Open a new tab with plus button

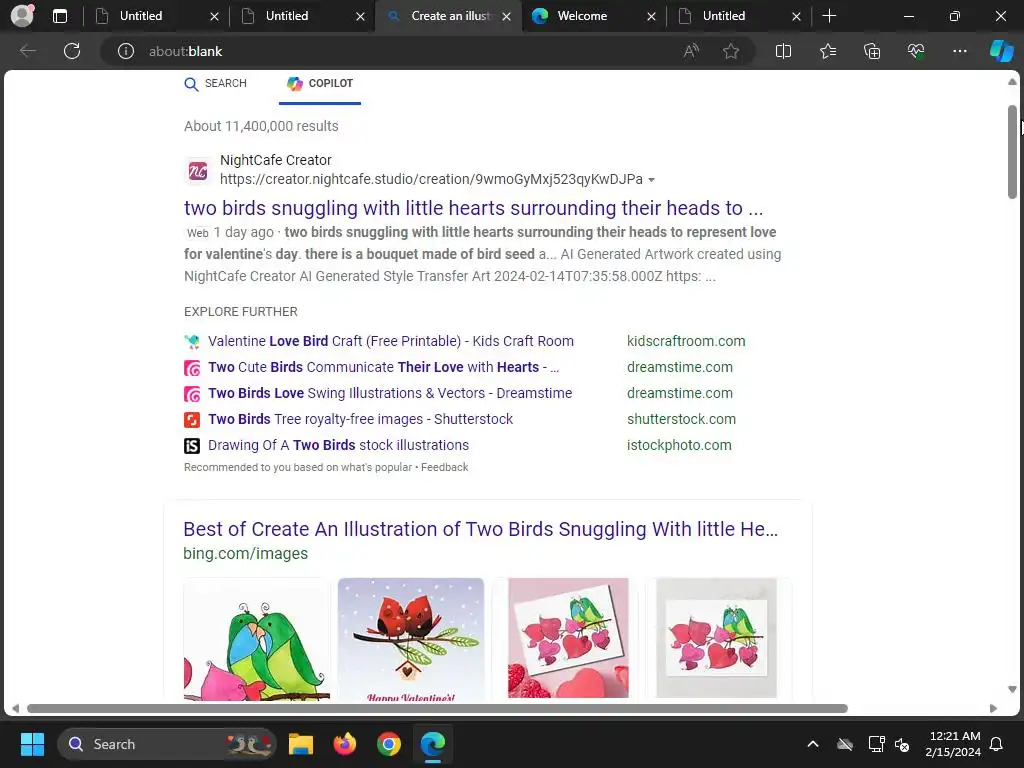(829, 16)
